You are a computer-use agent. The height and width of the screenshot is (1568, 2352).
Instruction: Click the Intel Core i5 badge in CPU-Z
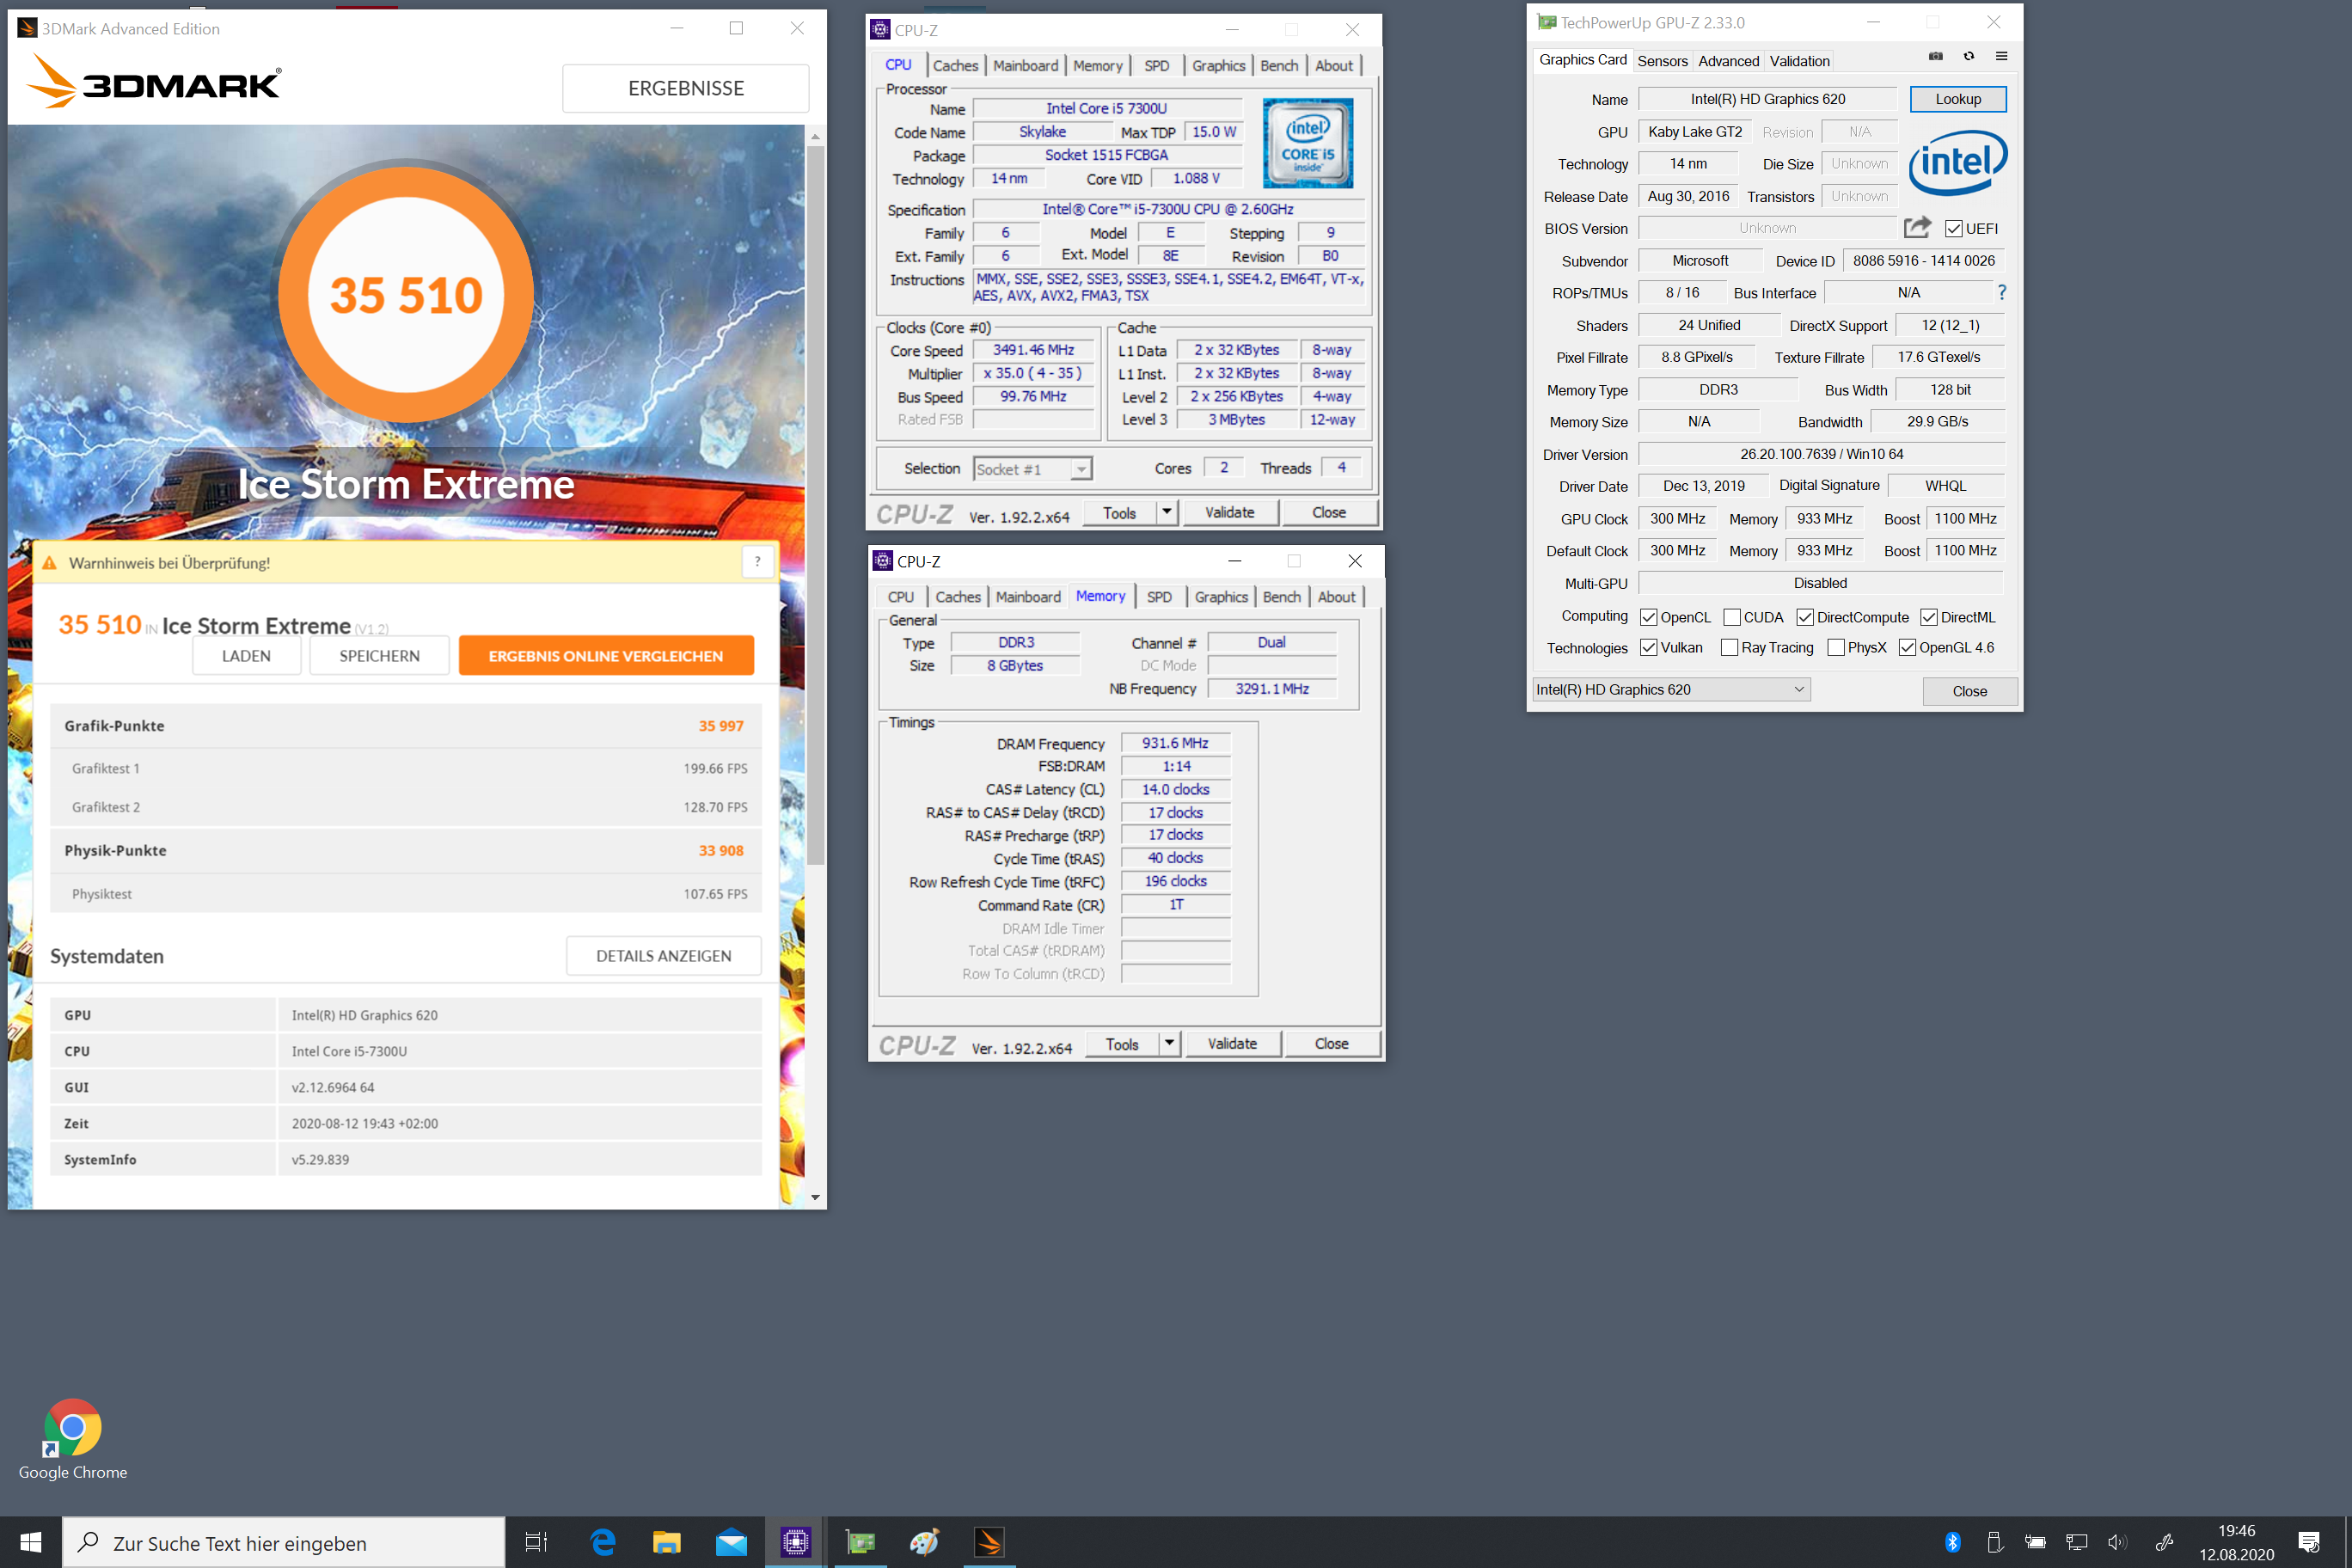coord(1308,143)
